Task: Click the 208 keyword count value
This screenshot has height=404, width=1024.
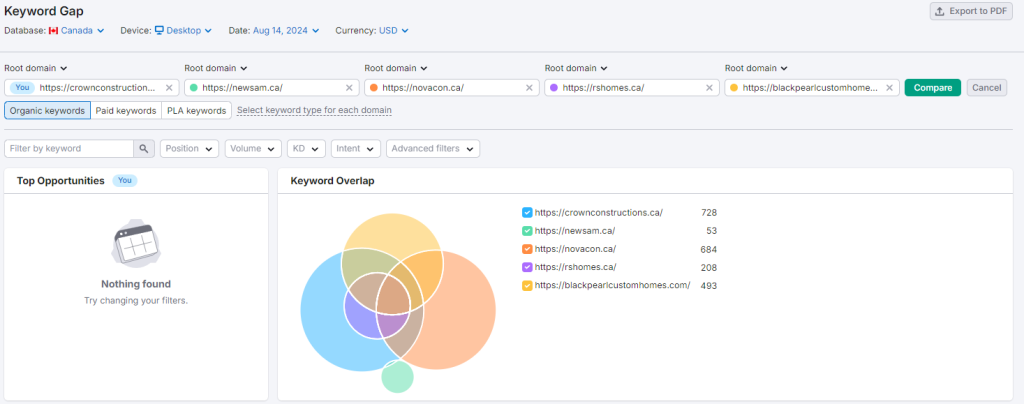Action: point(709,267)
